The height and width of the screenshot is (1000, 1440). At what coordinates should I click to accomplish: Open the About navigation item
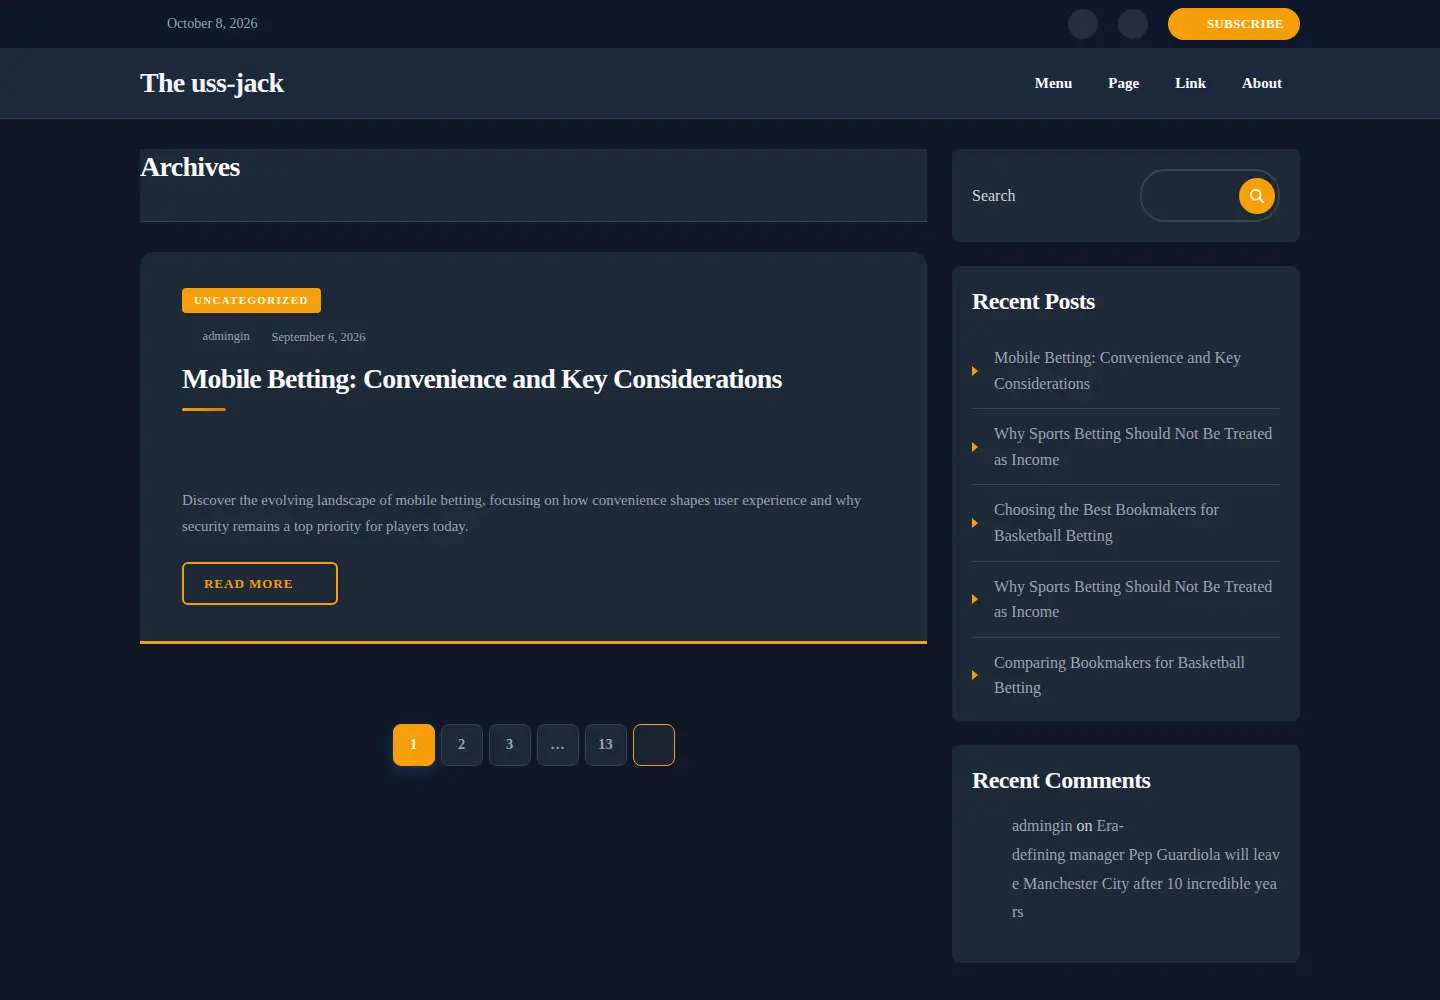[x=1261, y=83]
